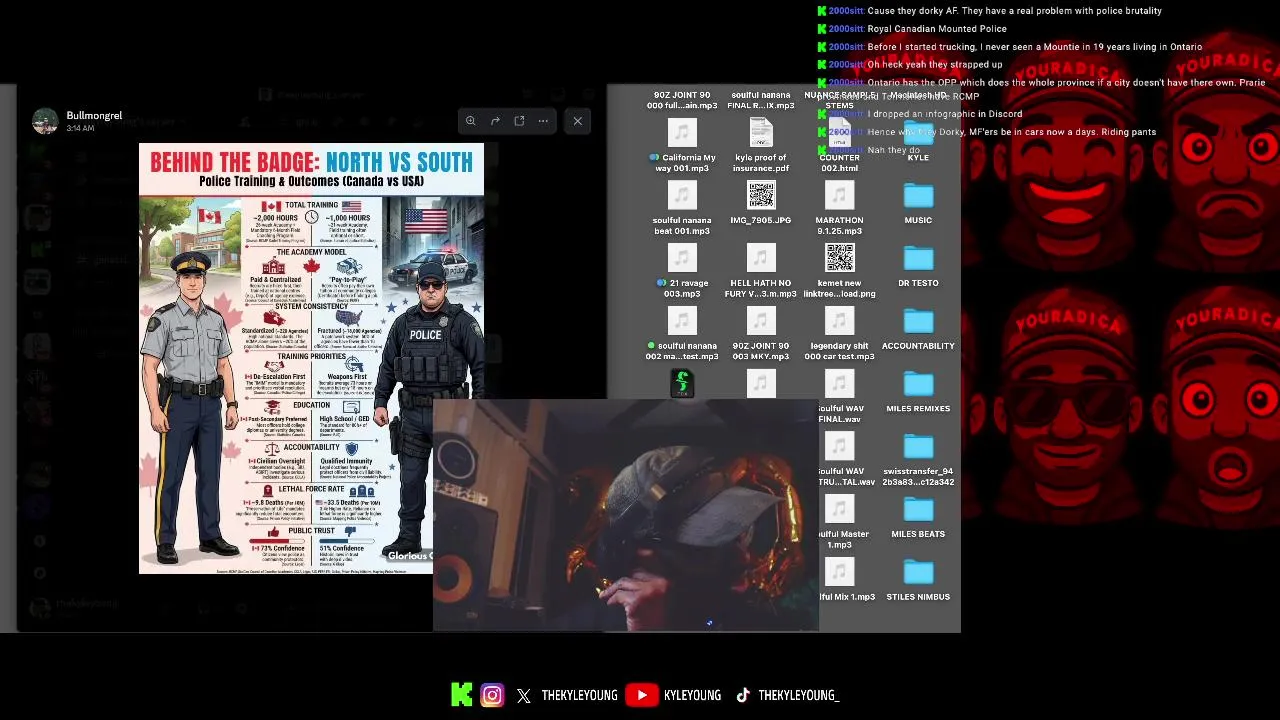This screenshot has height=720, width=1280.
Task: Click the KYLEYOUNG YouTube handle text
Action: click(x=692, y=695)
